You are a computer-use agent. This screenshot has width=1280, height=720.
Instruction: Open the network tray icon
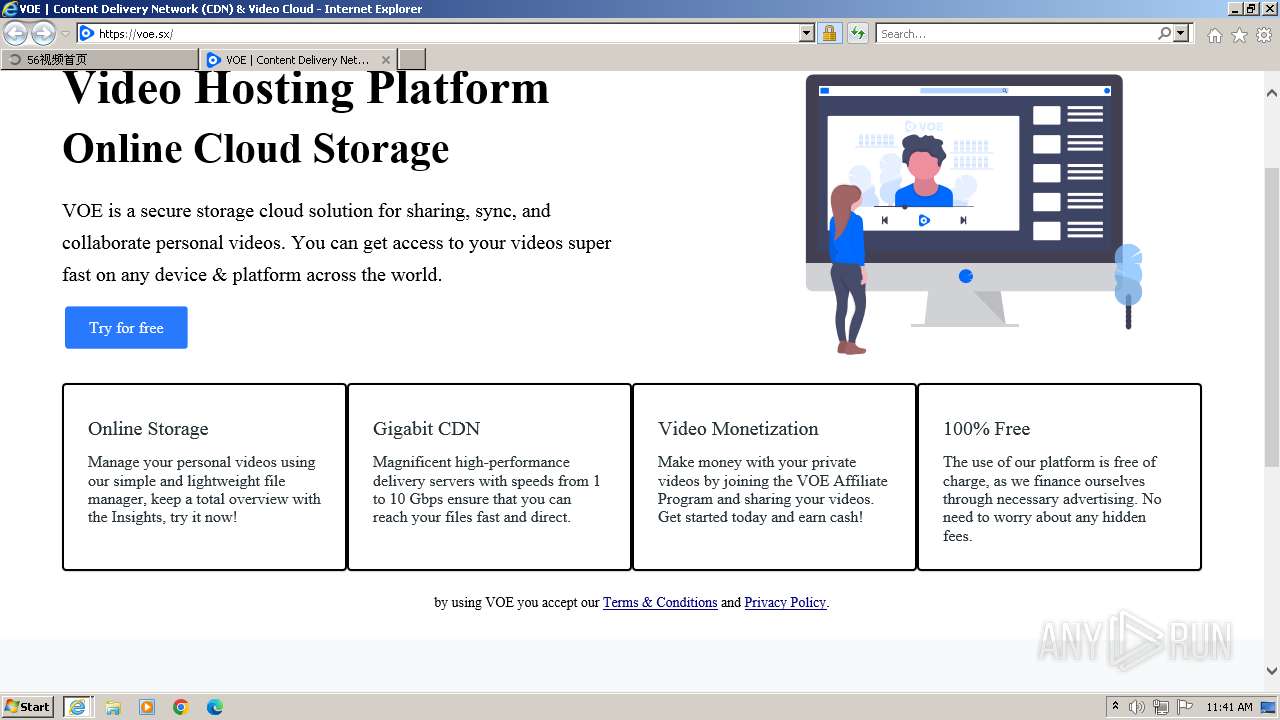[1161, 707]
